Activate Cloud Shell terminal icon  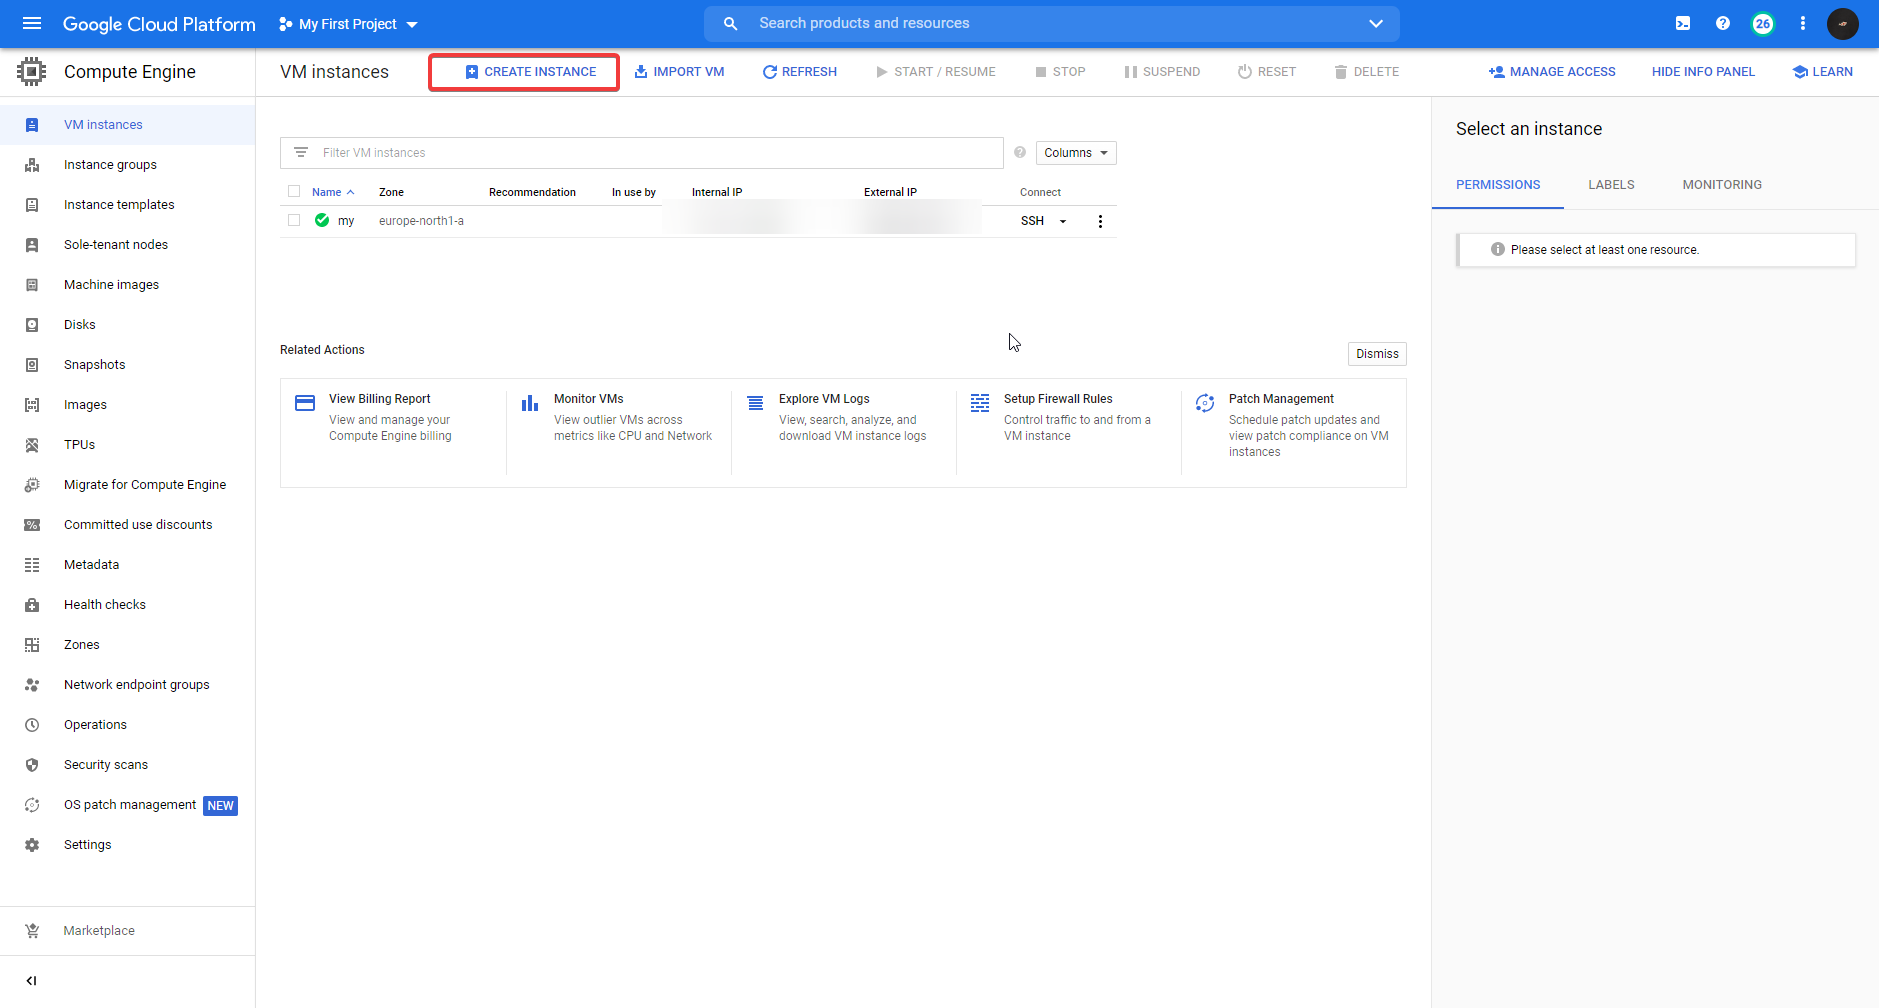pos(1683,23)
